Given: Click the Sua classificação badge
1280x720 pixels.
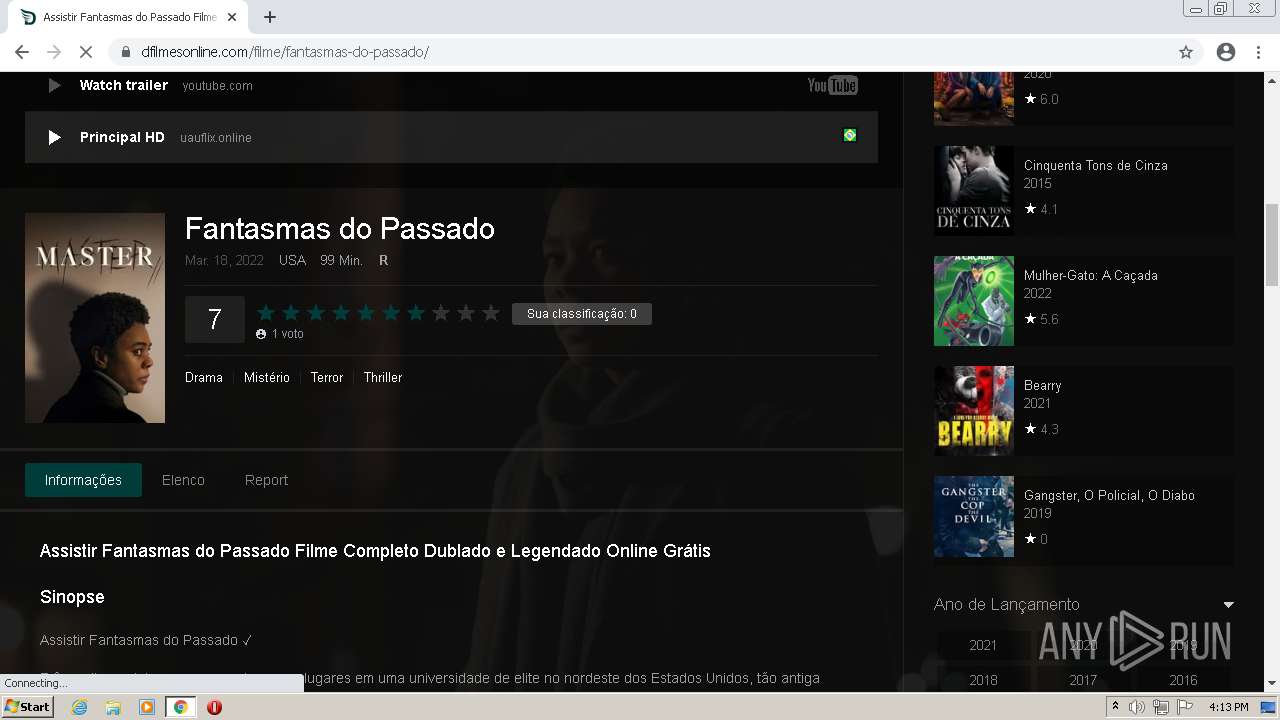Looking at the screenshot, I should click(582, 314).
